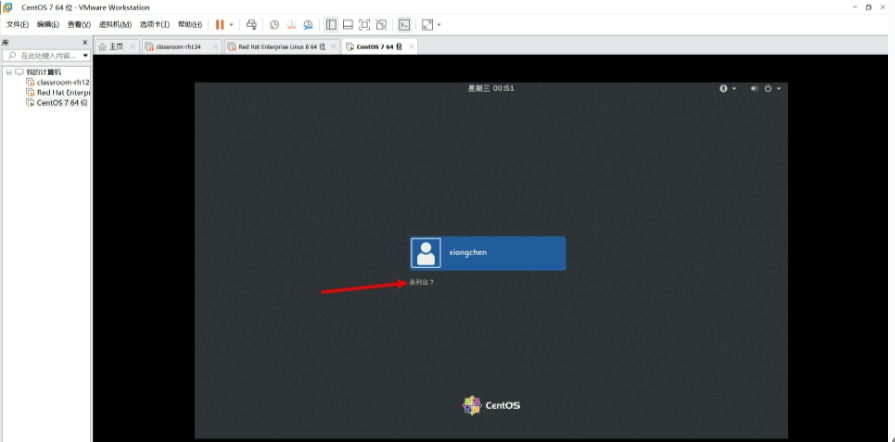The image size is (895, 442).
Task: Open the 编辑(E) menu
Action: (x=48, y=25)
